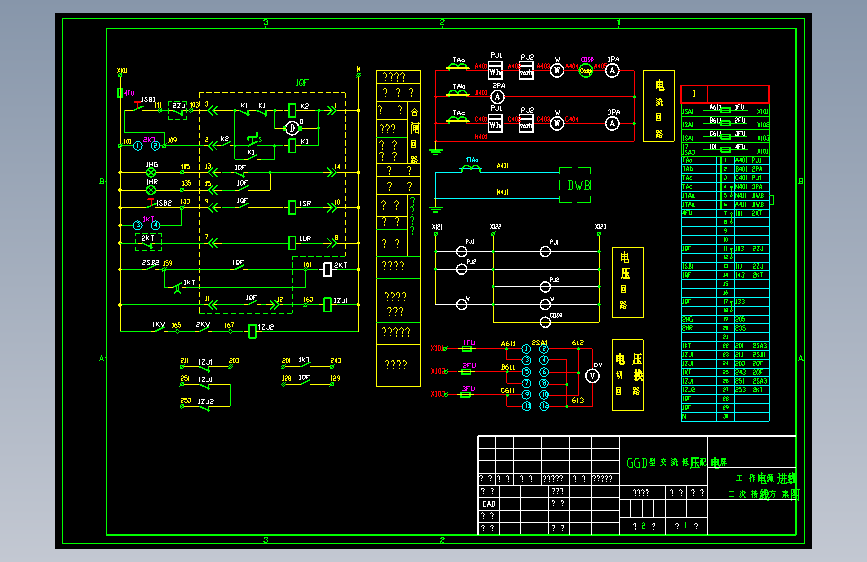Click the 2ZJ dashed contact box
Viewport: 867px width, 562px height.
coord(177,110)
